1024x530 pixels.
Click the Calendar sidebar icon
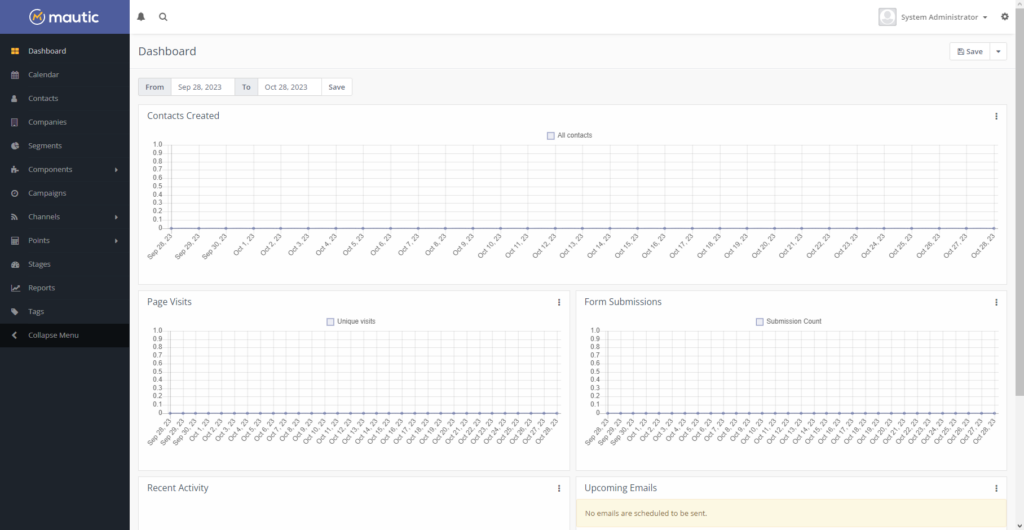pos(15,75)
